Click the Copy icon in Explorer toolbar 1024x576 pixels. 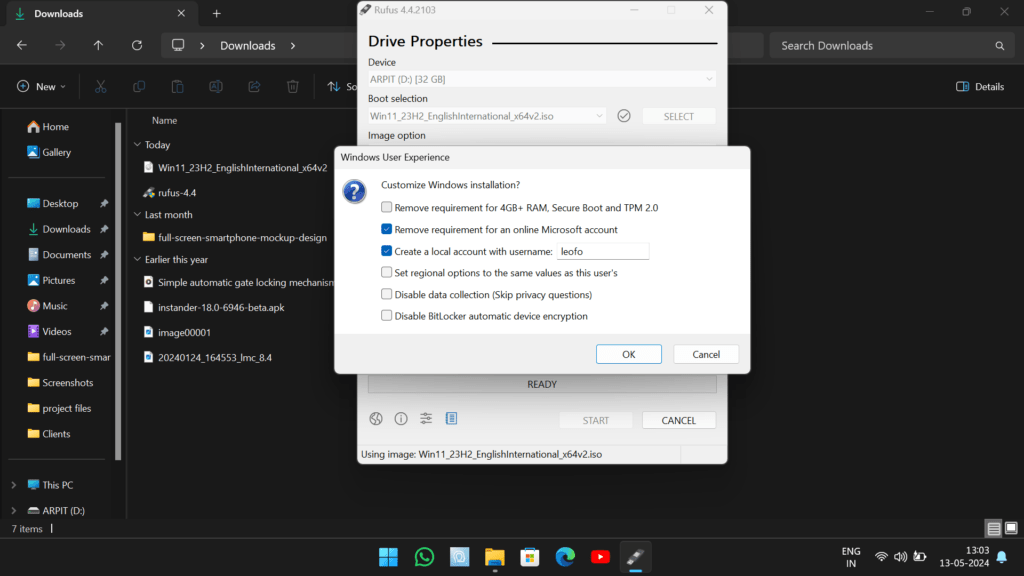[138, 86]
